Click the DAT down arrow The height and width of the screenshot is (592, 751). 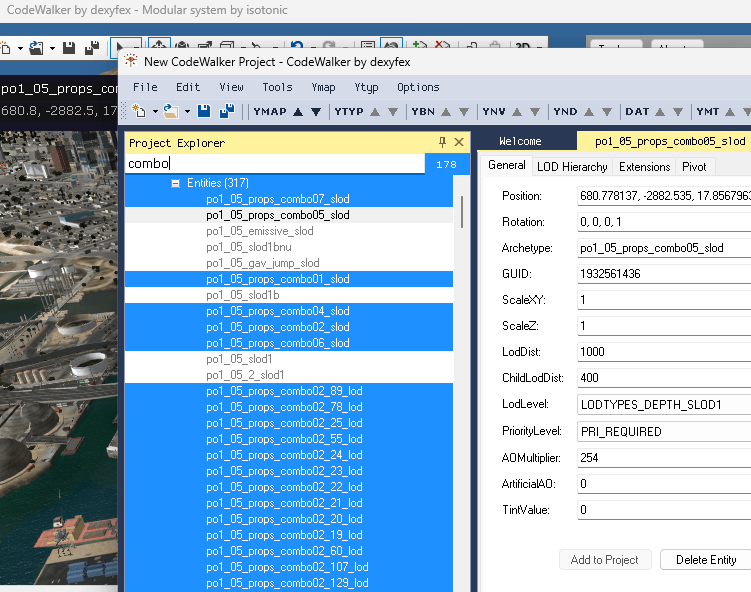pos(678,112)
